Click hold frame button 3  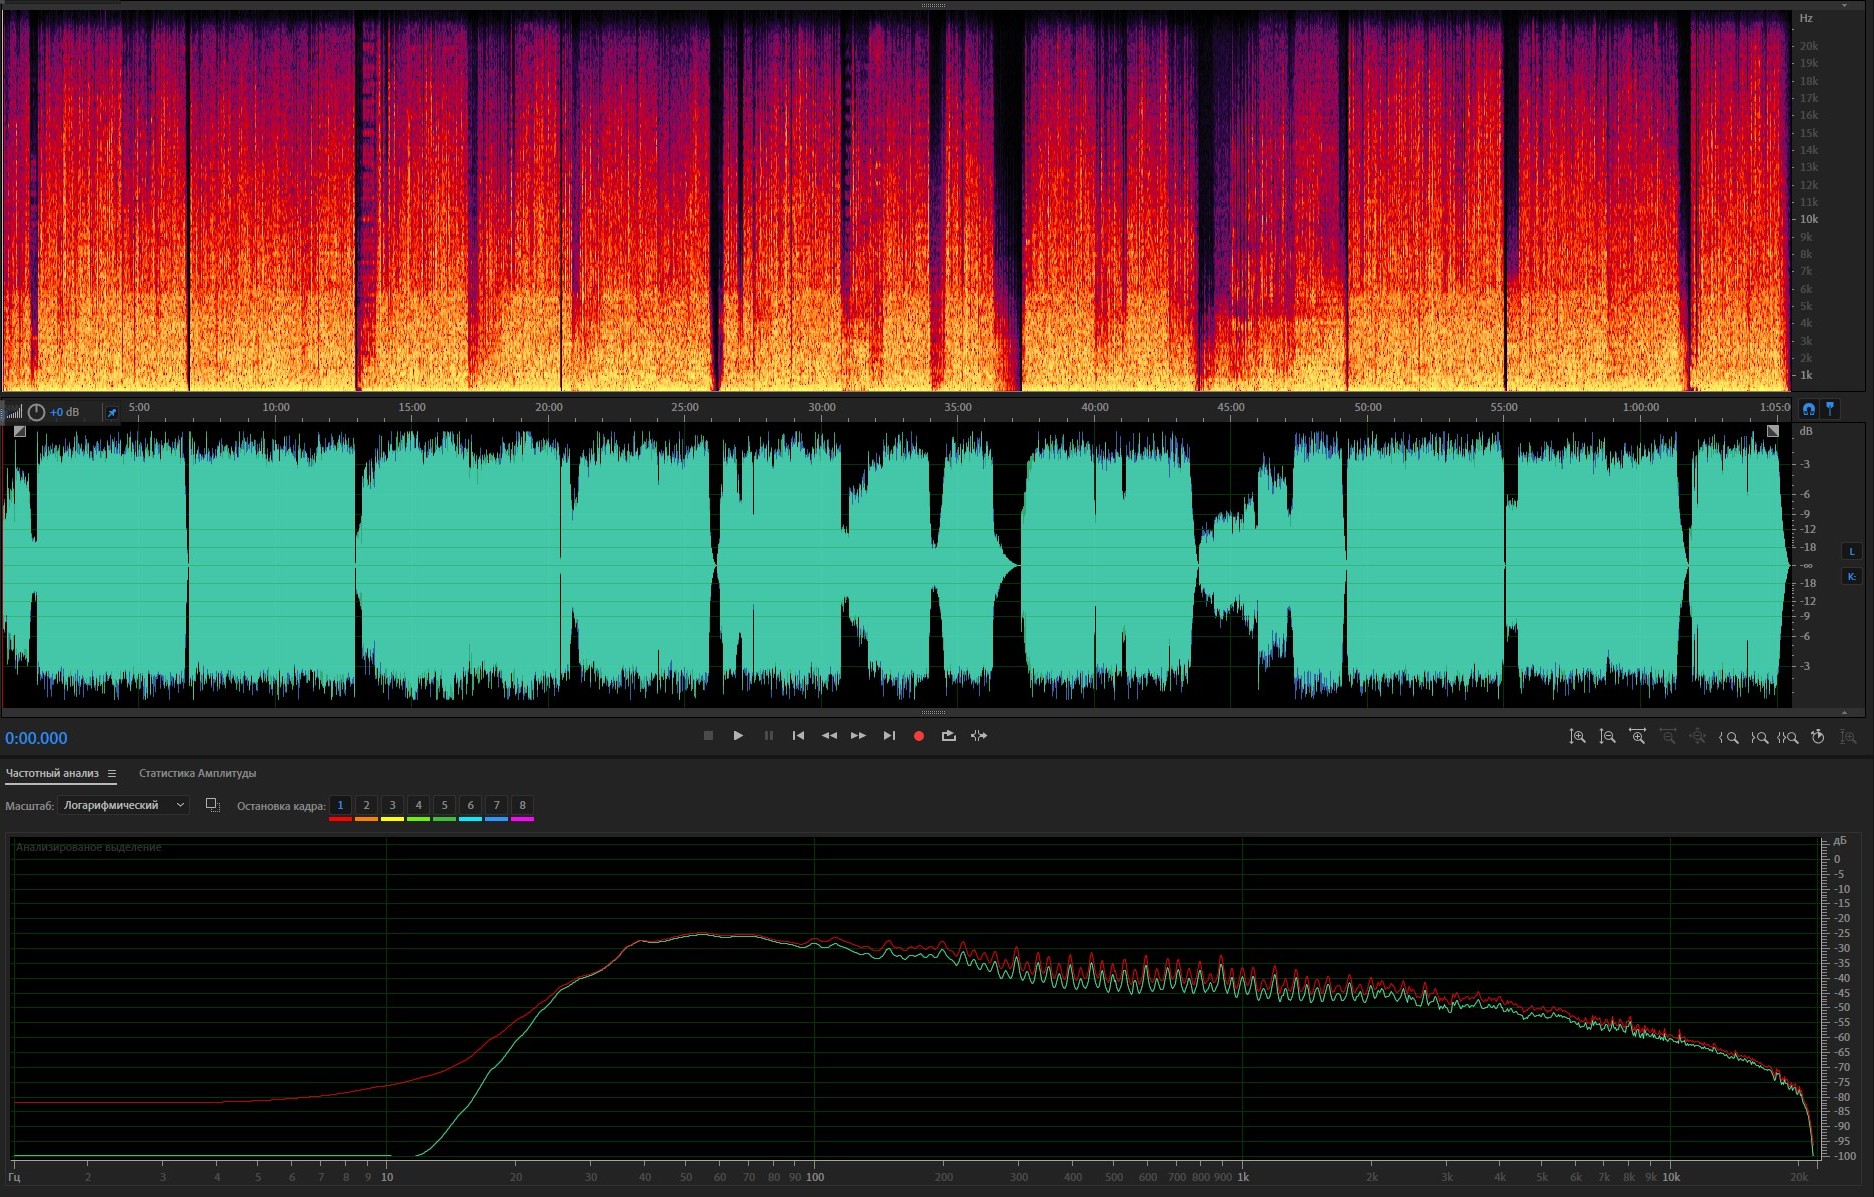click(392, 806)
